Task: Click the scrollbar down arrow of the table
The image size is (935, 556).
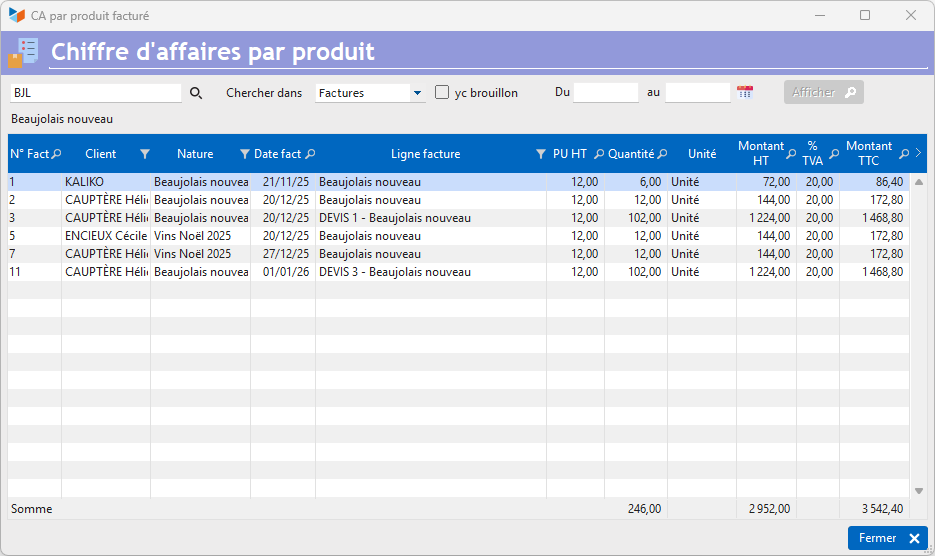Action: tap(919, 490)
